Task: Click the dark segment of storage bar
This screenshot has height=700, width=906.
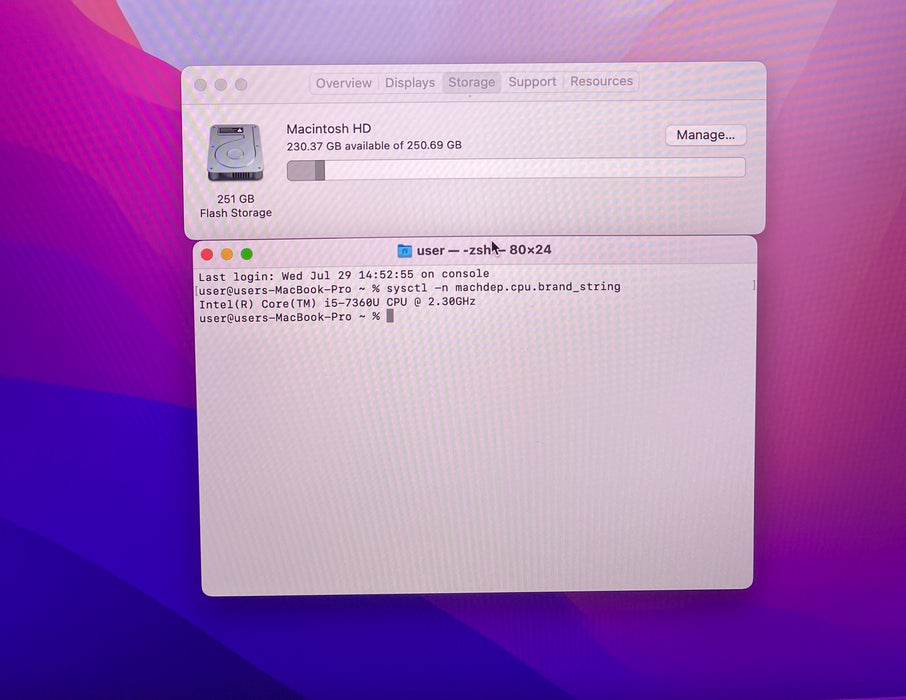Action: 320,171
